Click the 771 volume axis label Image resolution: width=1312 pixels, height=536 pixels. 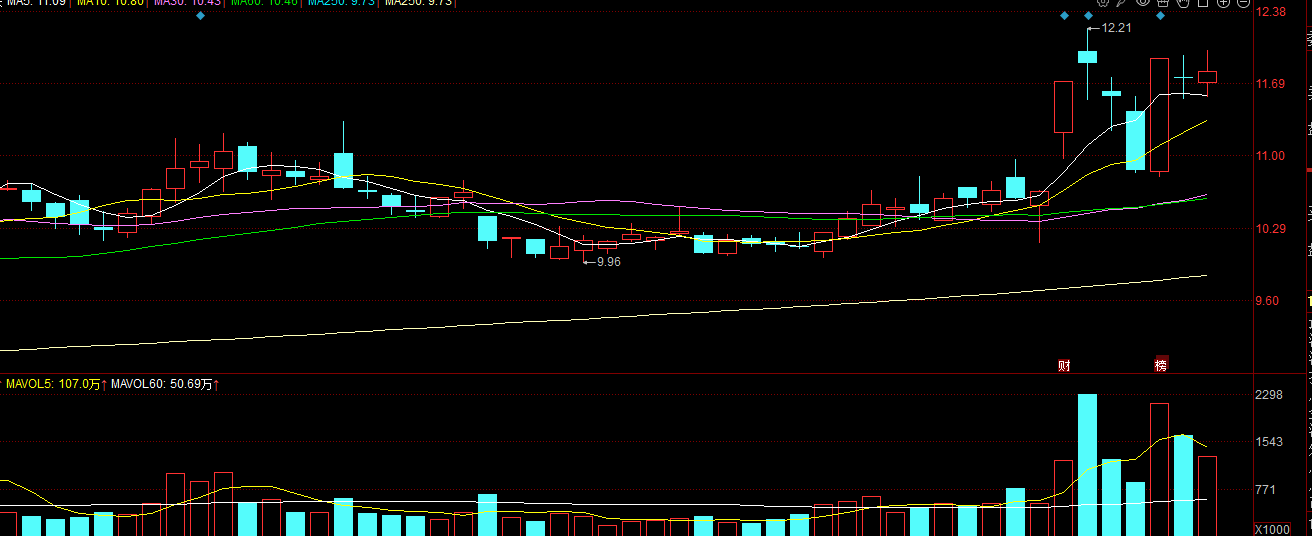(1266, 489)
